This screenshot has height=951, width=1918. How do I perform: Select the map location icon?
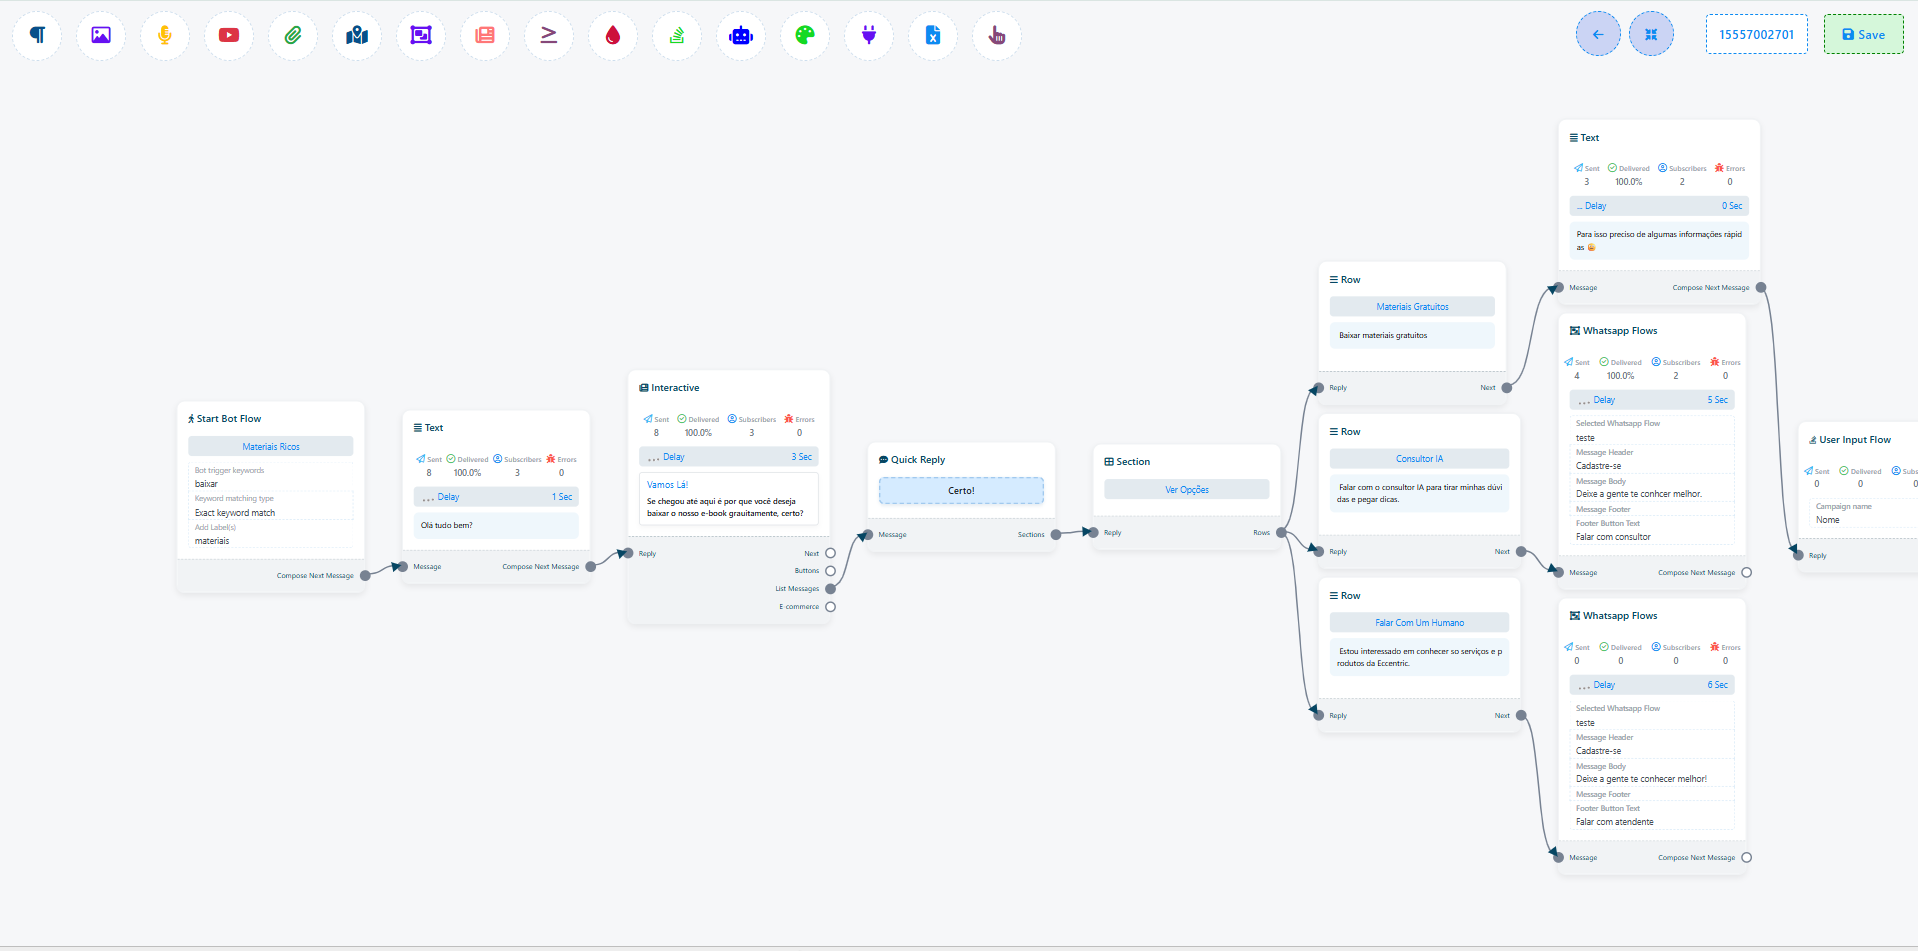[357, 35]
